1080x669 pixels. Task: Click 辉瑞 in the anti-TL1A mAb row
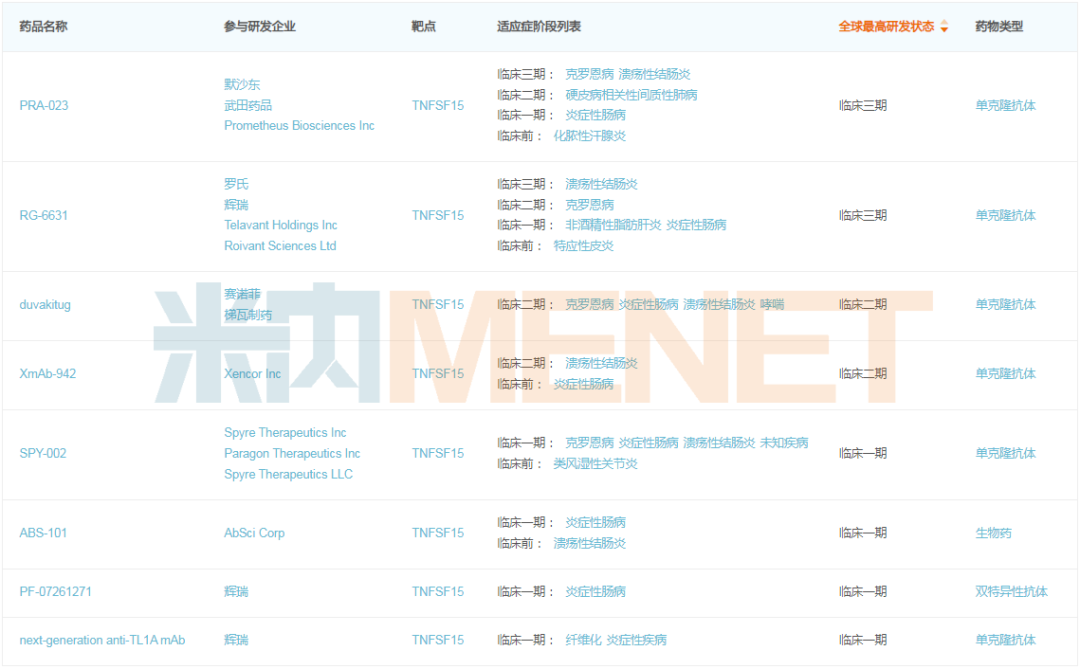click(236, 640)
